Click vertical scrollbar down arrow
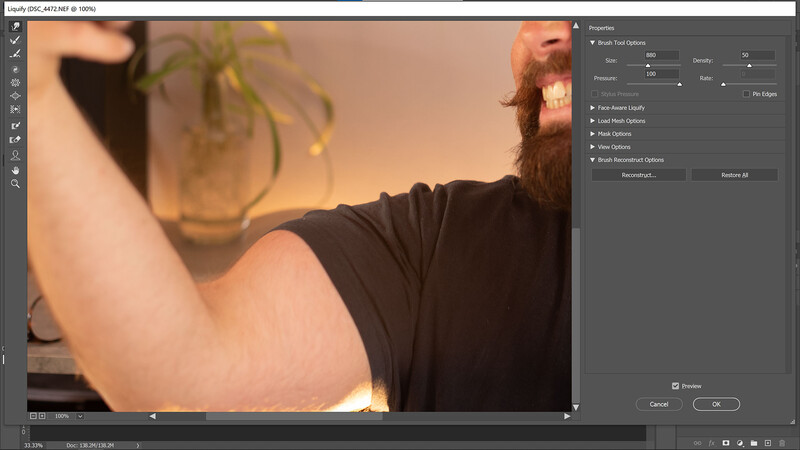The image size is (800, 450). pos(576,407)
